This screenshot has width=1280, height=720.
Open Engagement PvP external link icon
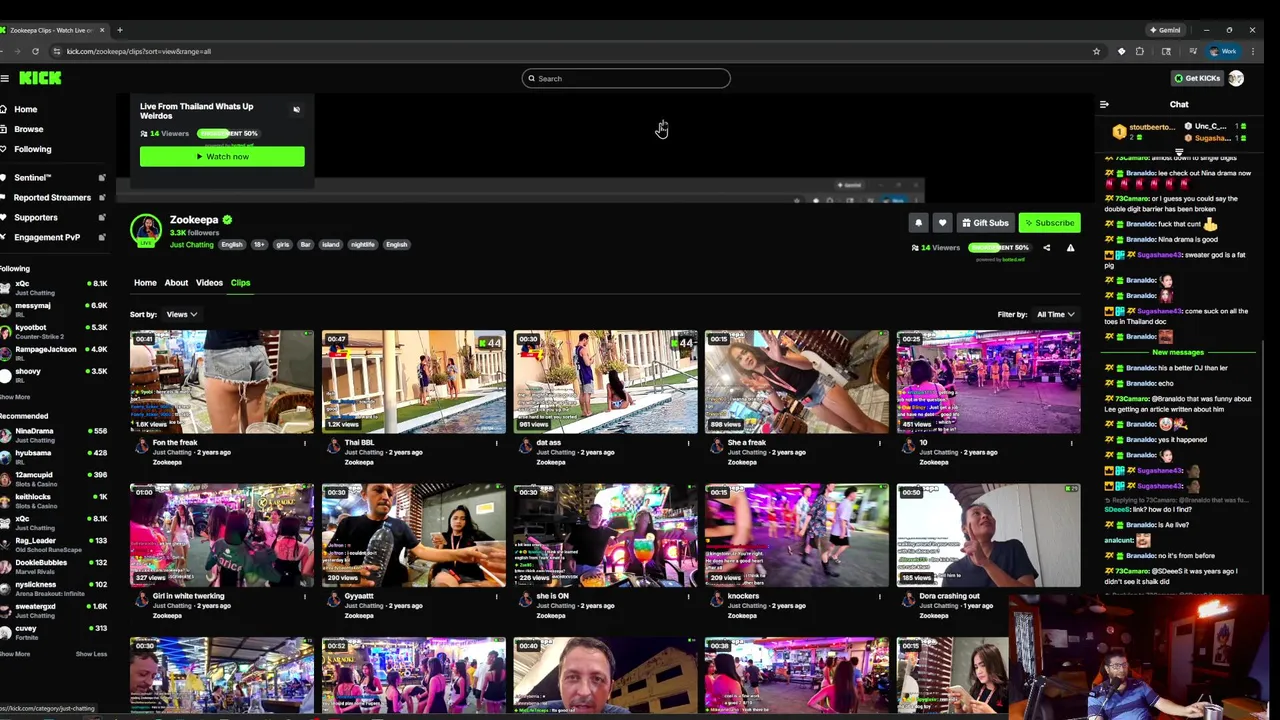pos(102,237)
